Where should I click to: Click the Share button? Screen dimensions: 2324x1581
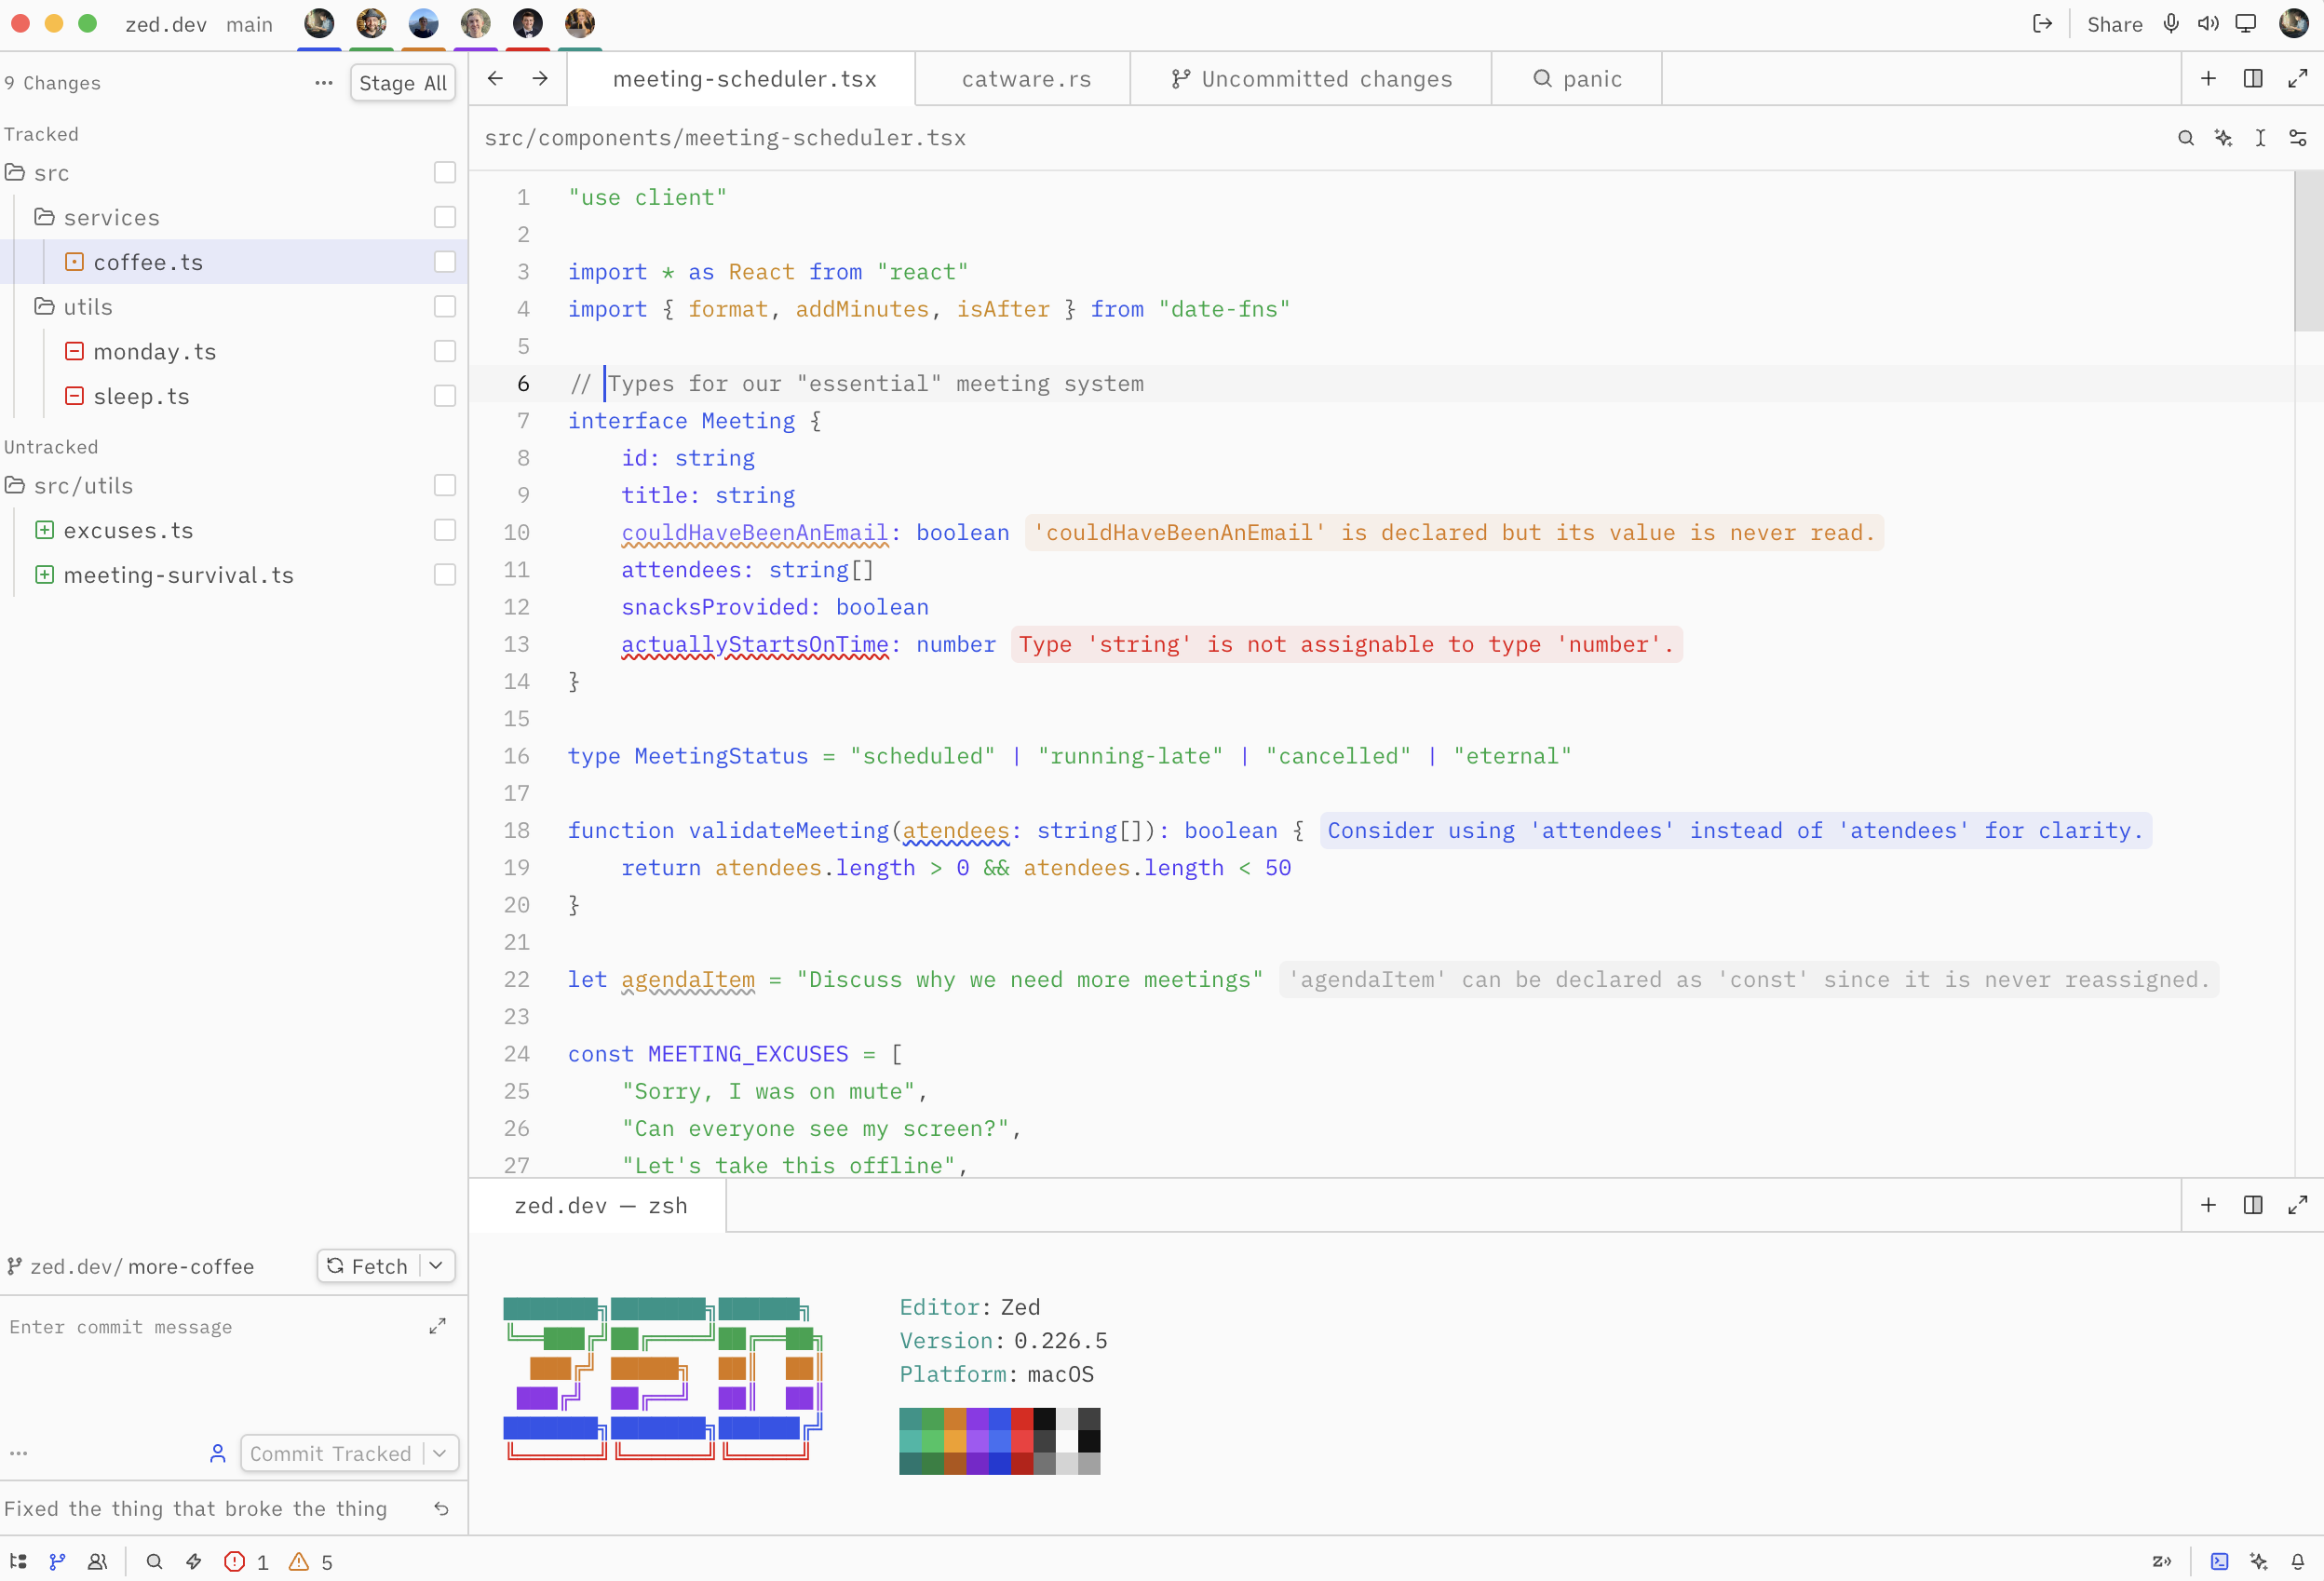click(2114, 24)
